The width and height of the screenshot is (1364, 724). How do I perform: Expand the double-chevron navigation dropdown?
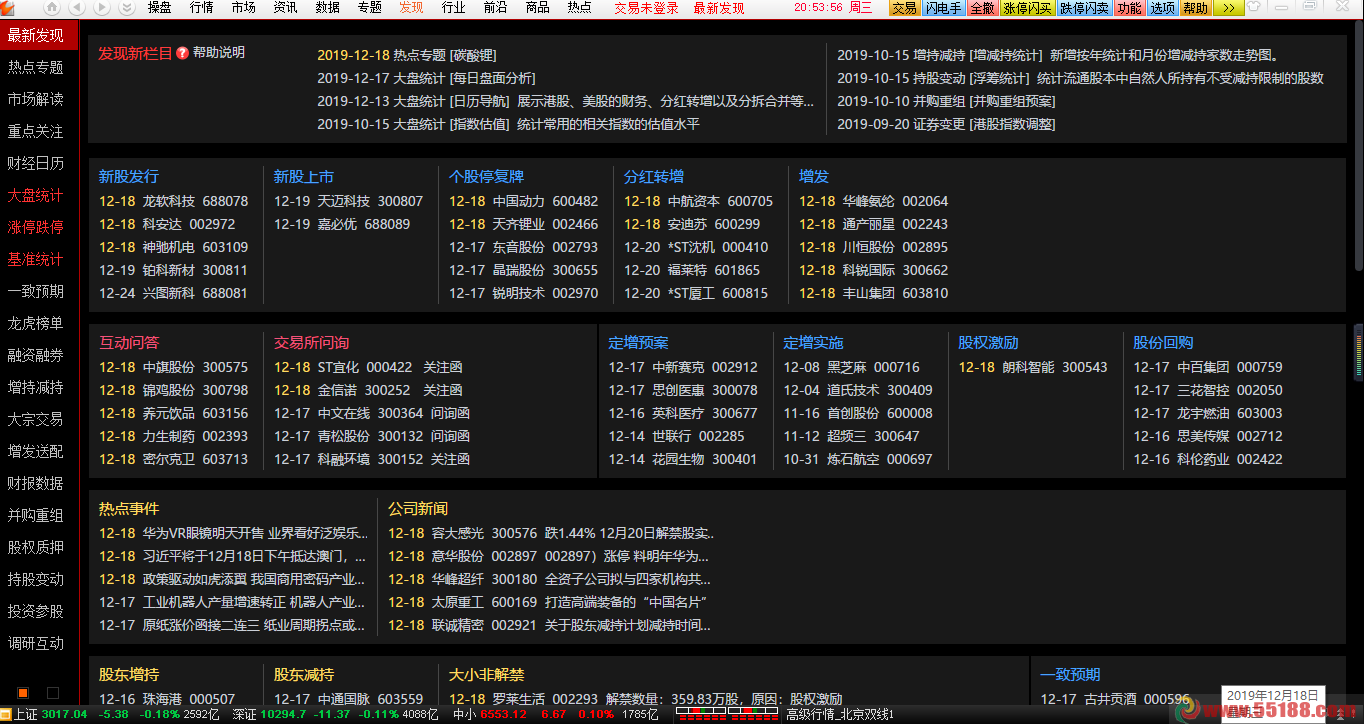126,8
